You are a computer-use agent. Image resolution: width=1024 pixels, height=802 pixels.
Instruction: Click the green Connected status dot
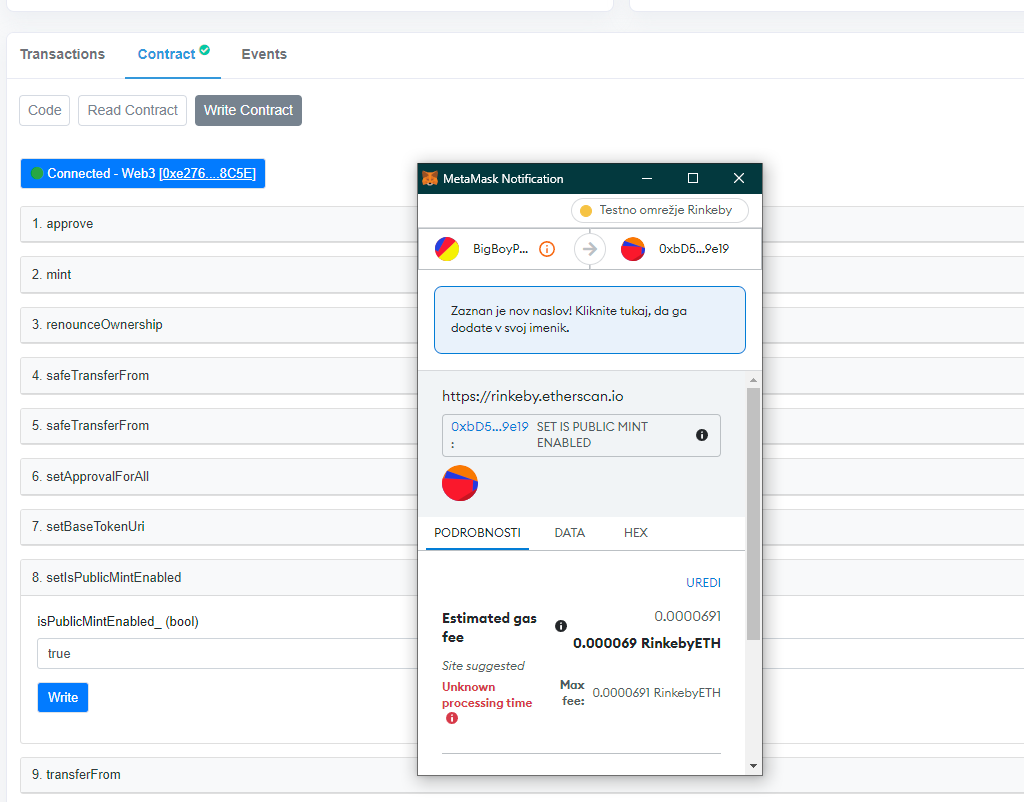coord(38,173)
